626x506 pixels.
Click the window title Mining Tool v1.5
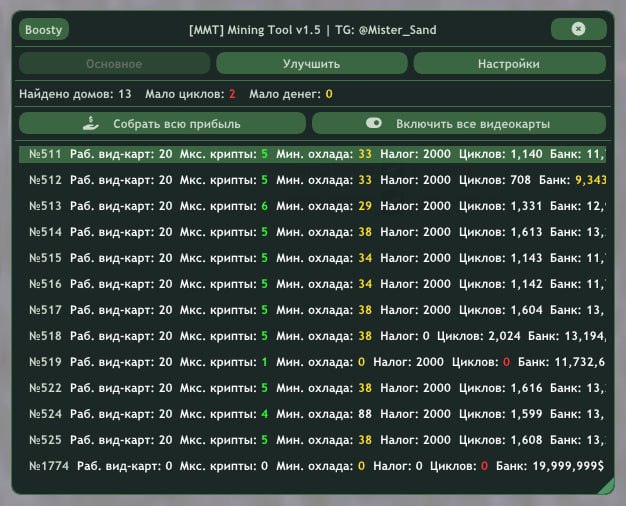click(313, 30)
